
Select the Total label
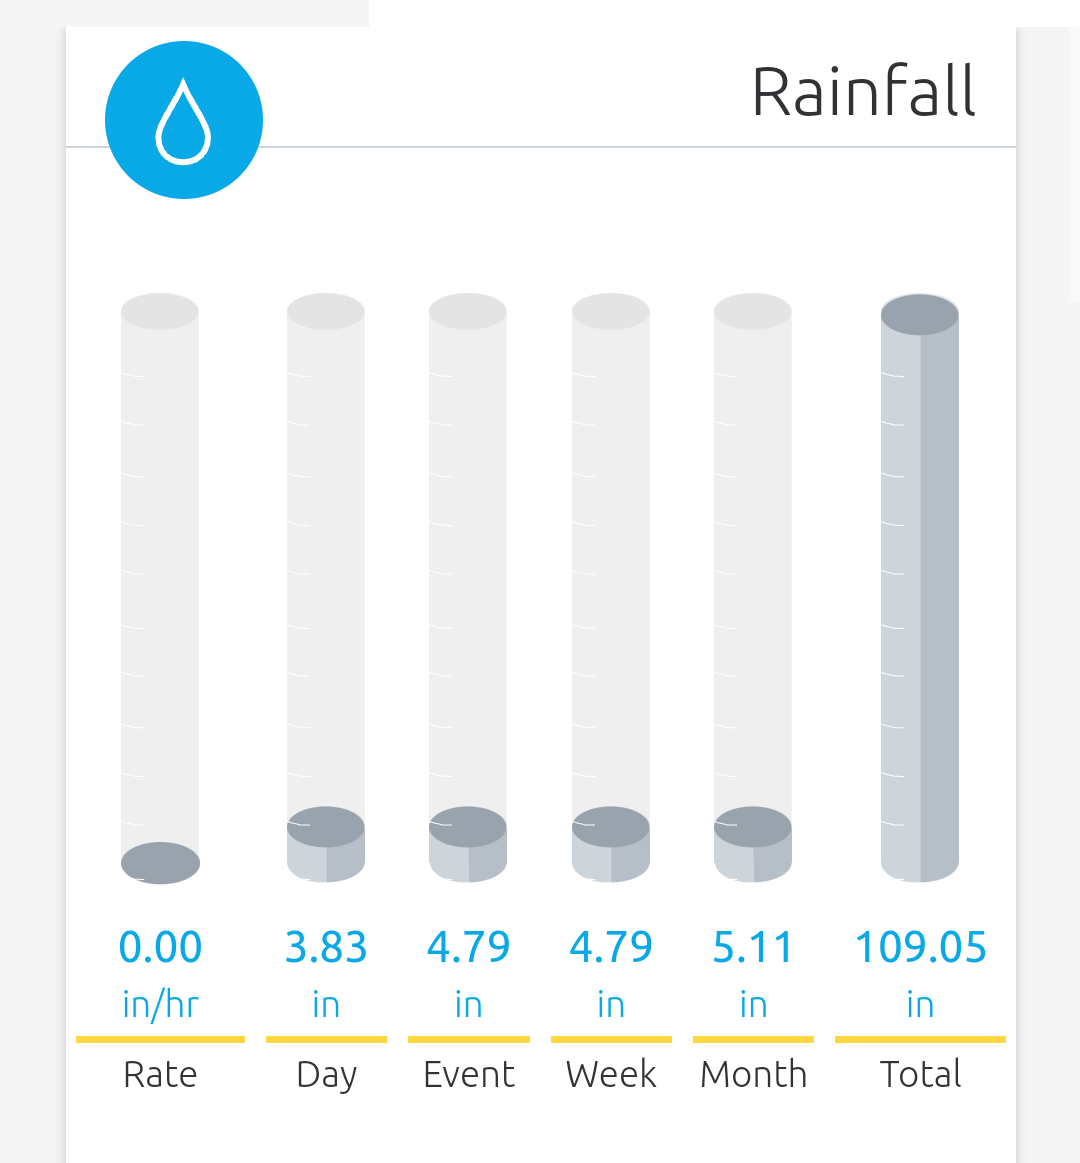pos(921,1074)
